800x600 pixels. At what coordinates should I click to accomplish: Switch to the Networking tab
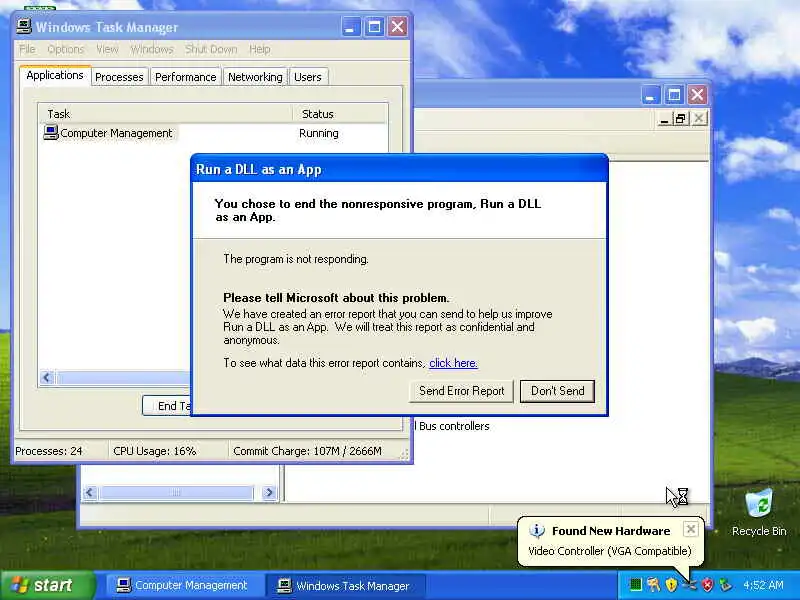[255, 77]
